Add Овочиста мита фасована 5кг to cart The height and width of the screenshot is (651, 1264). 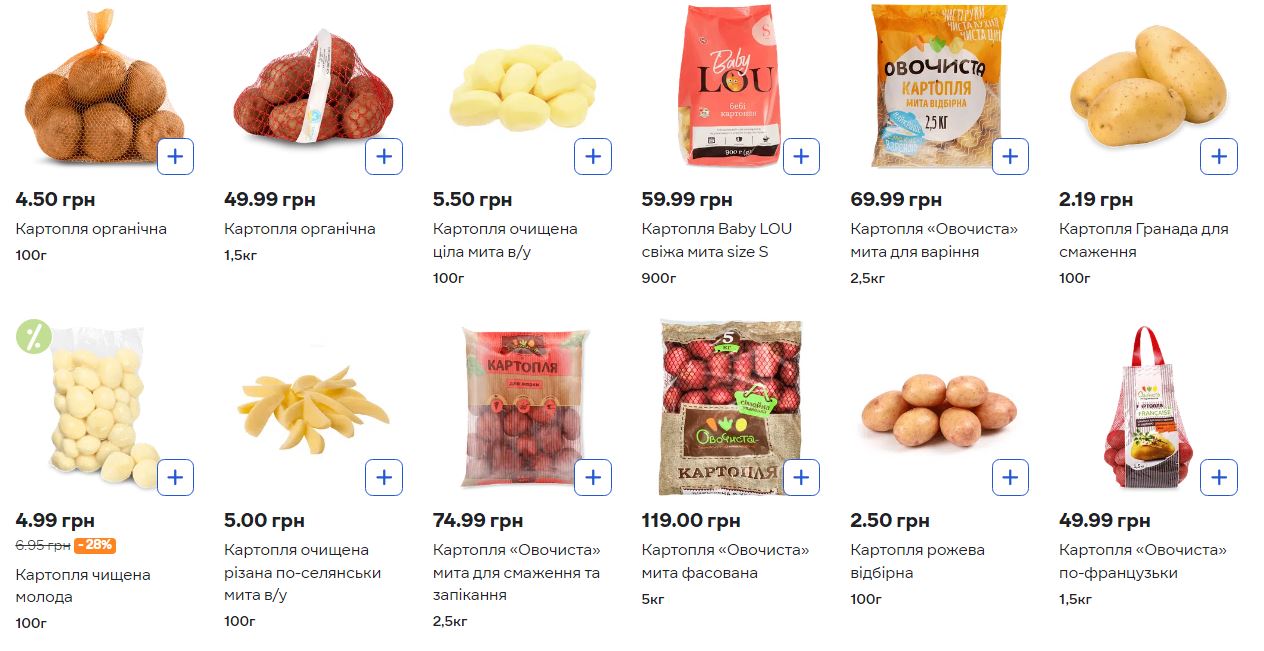(801, 477)
